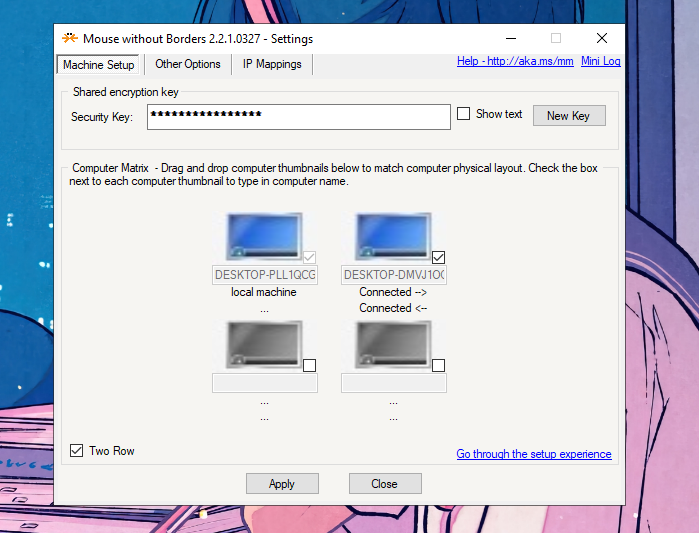Generate a New Key
The width and height of the screenshot is (699, 533).
(569, 116)
